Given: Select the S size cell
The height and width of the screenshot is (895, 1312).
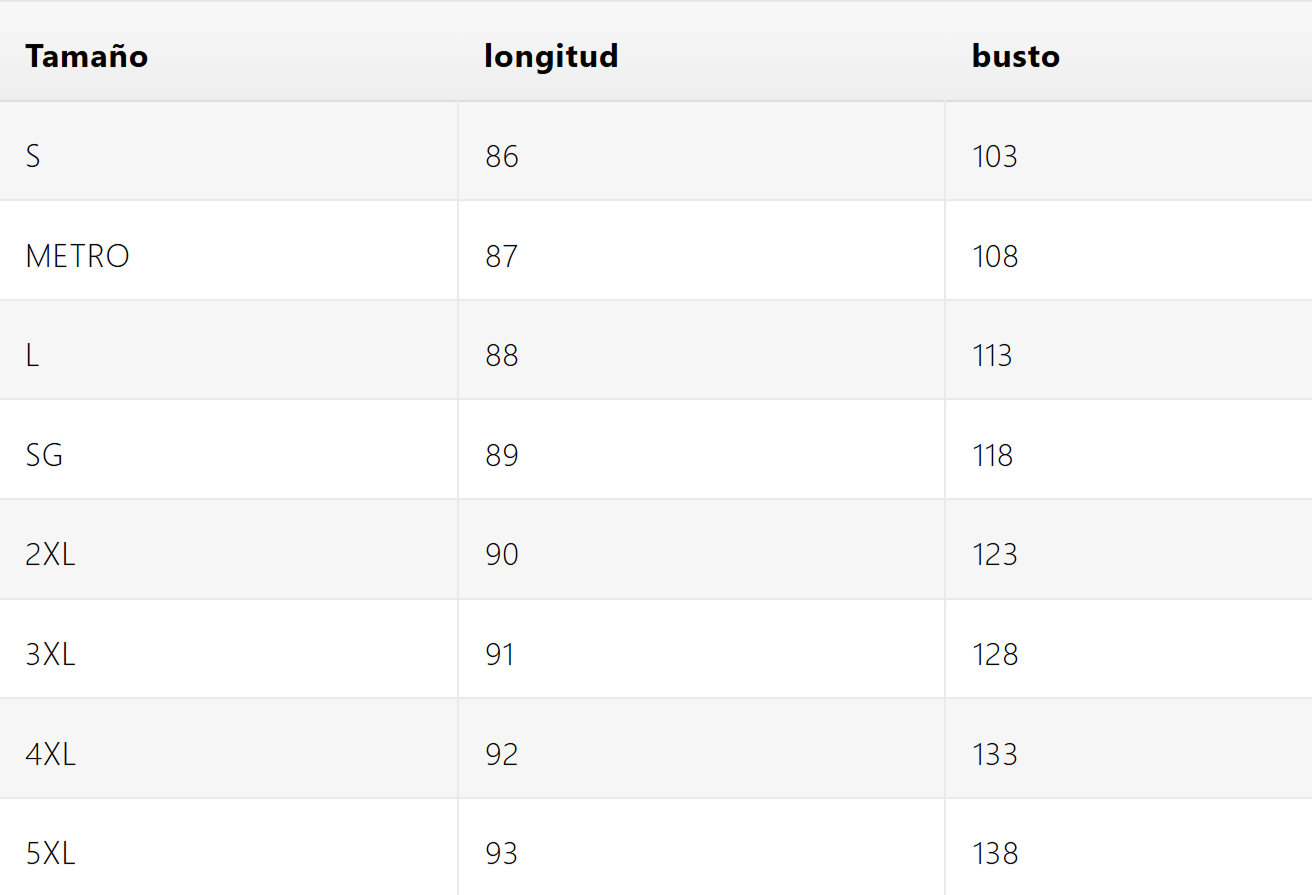Looking at the screenshot, I should click(x=33, y=156).
